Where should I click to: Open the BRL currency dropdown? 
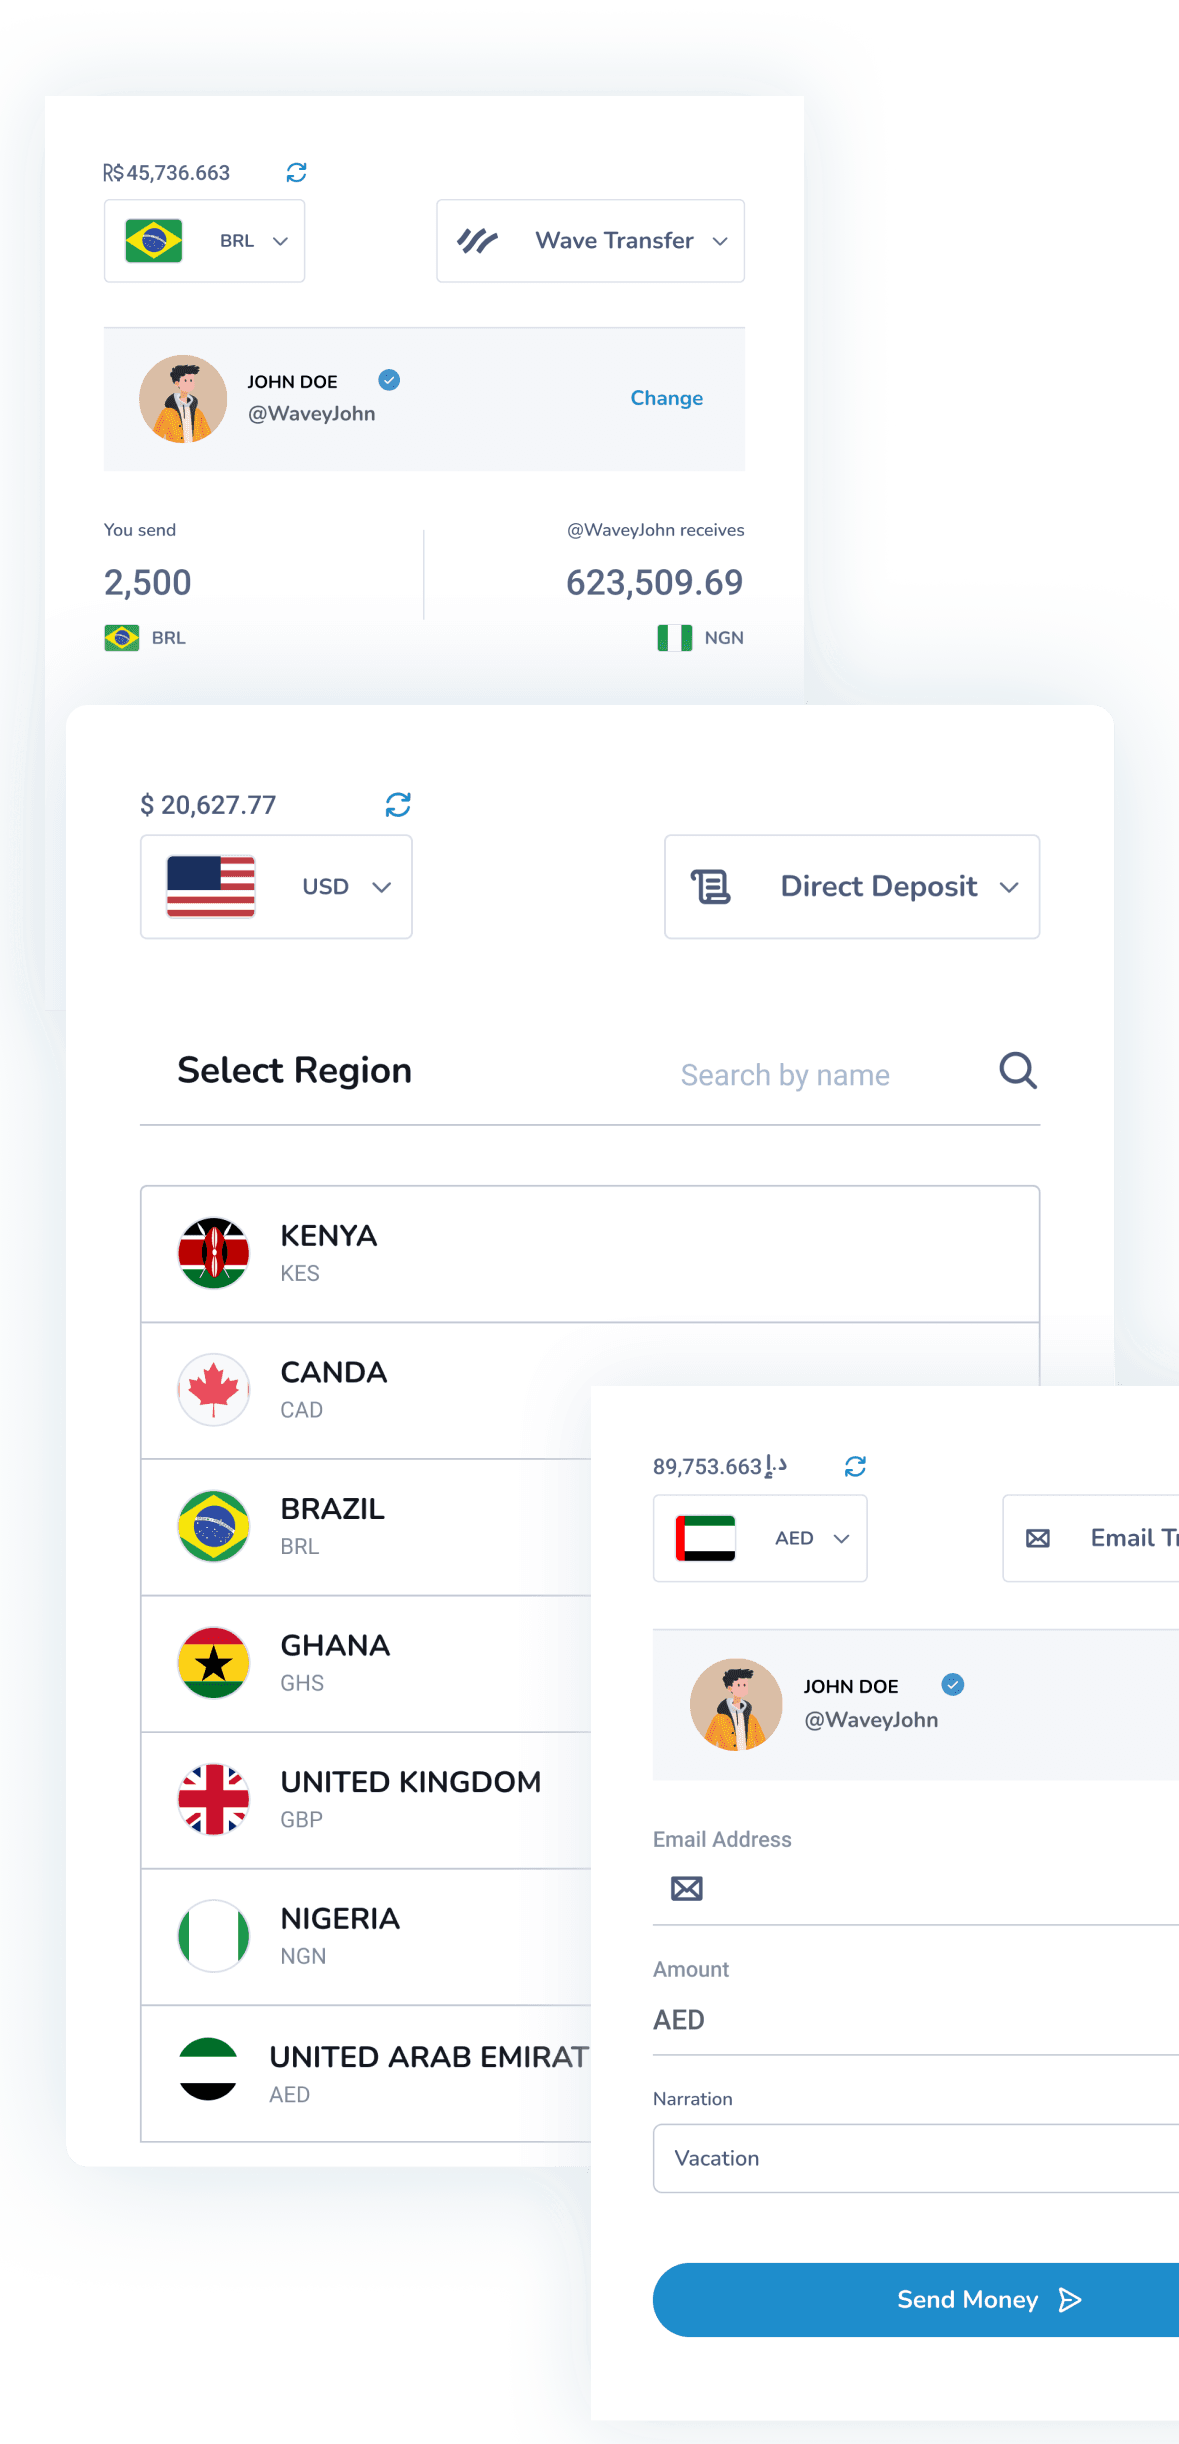(205, 241)
